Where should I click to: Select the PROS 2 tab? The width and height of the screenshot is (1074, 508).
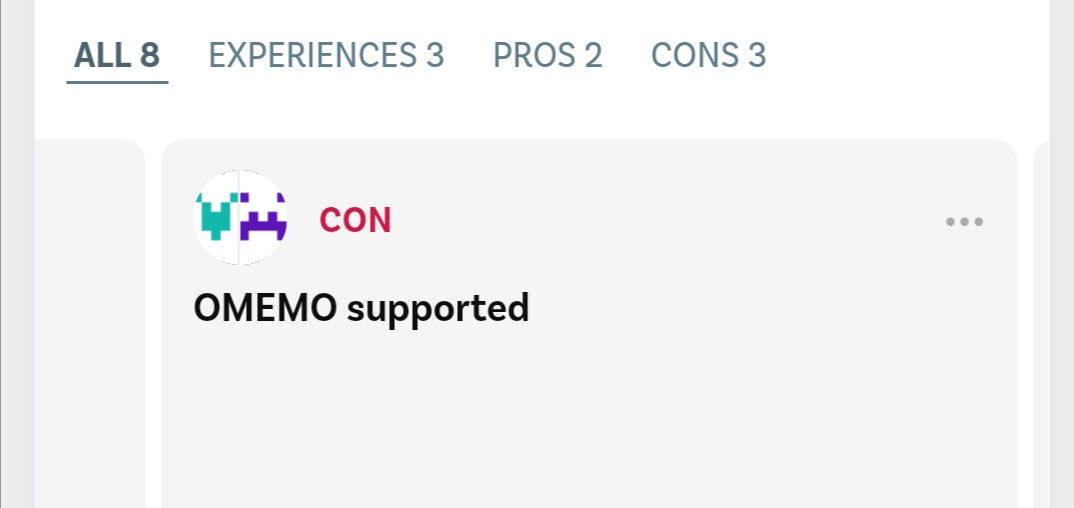[548, 55]
